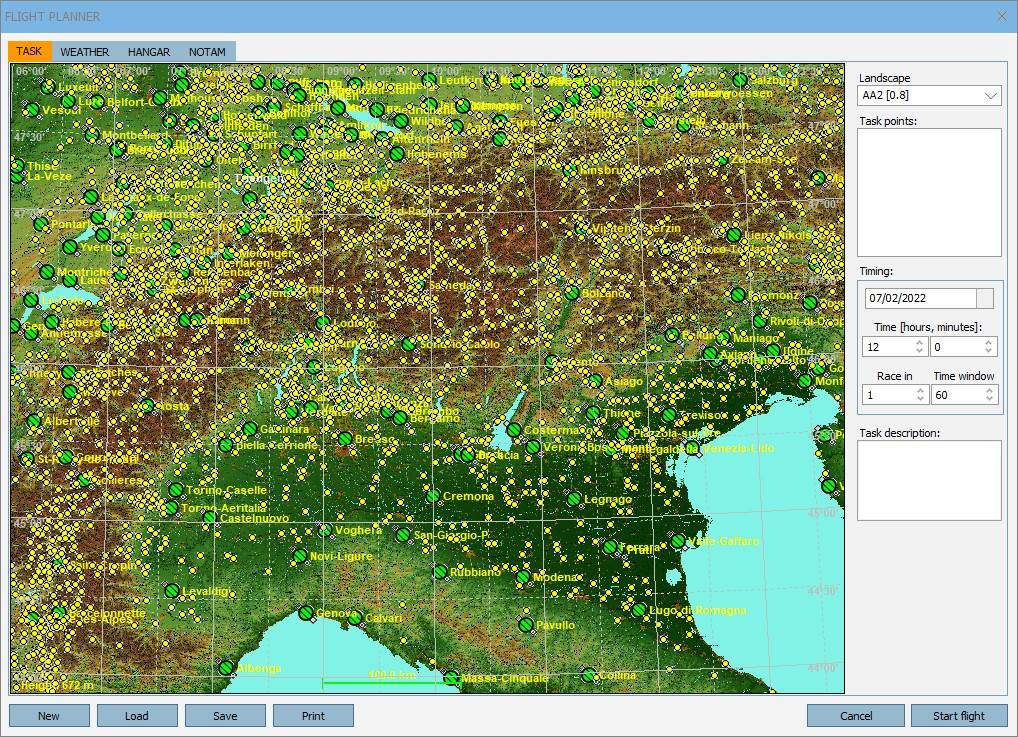
Task: Click the Genova airport icon on map
Action: (x=306, y=613)
